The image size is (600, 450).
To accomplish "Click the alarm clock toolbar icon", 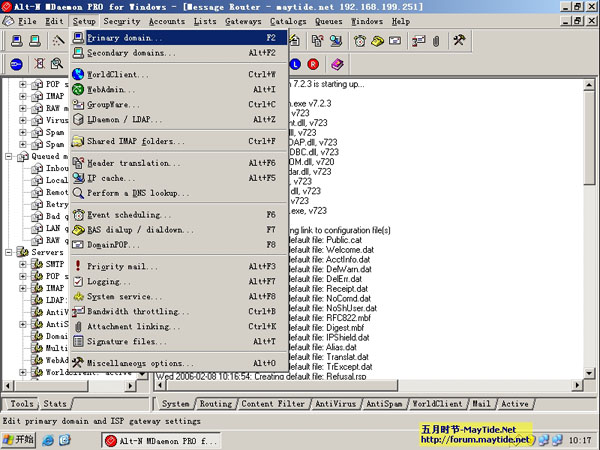I will (360, 42).
